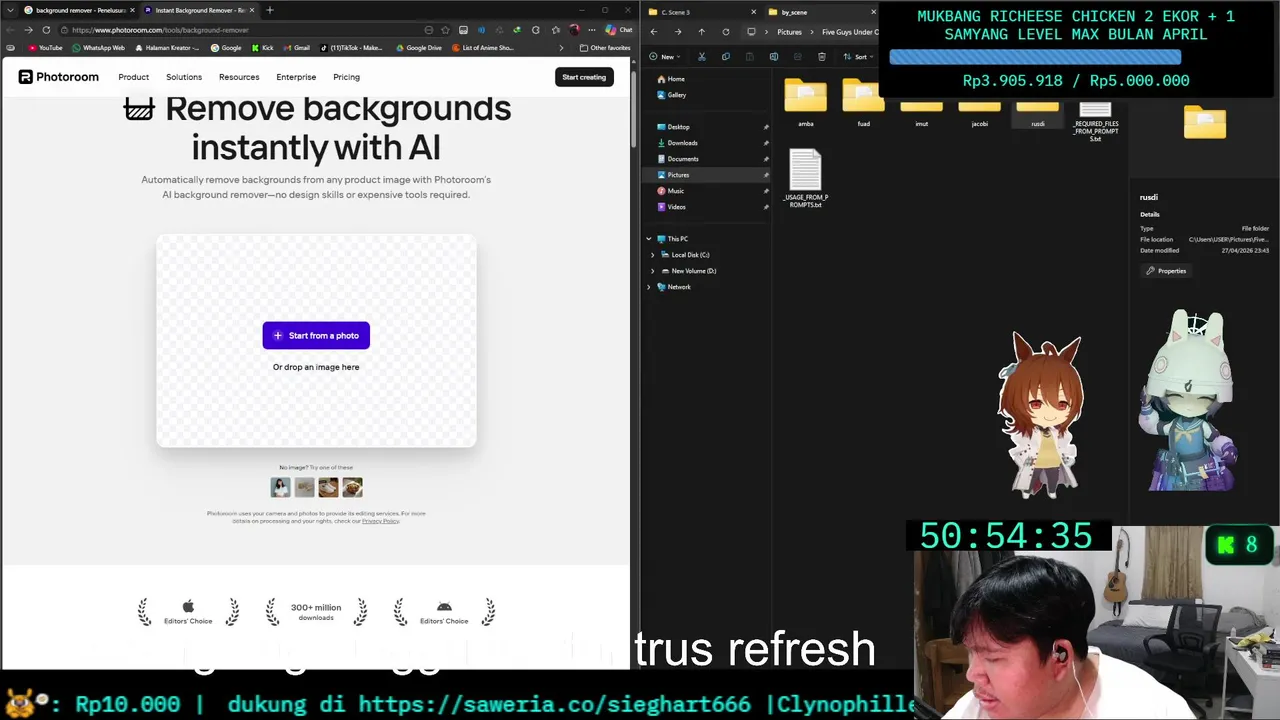This screenshot has width=1280, height=720.
Task: Choose the last sample image thumbnail
Action: 352,487
